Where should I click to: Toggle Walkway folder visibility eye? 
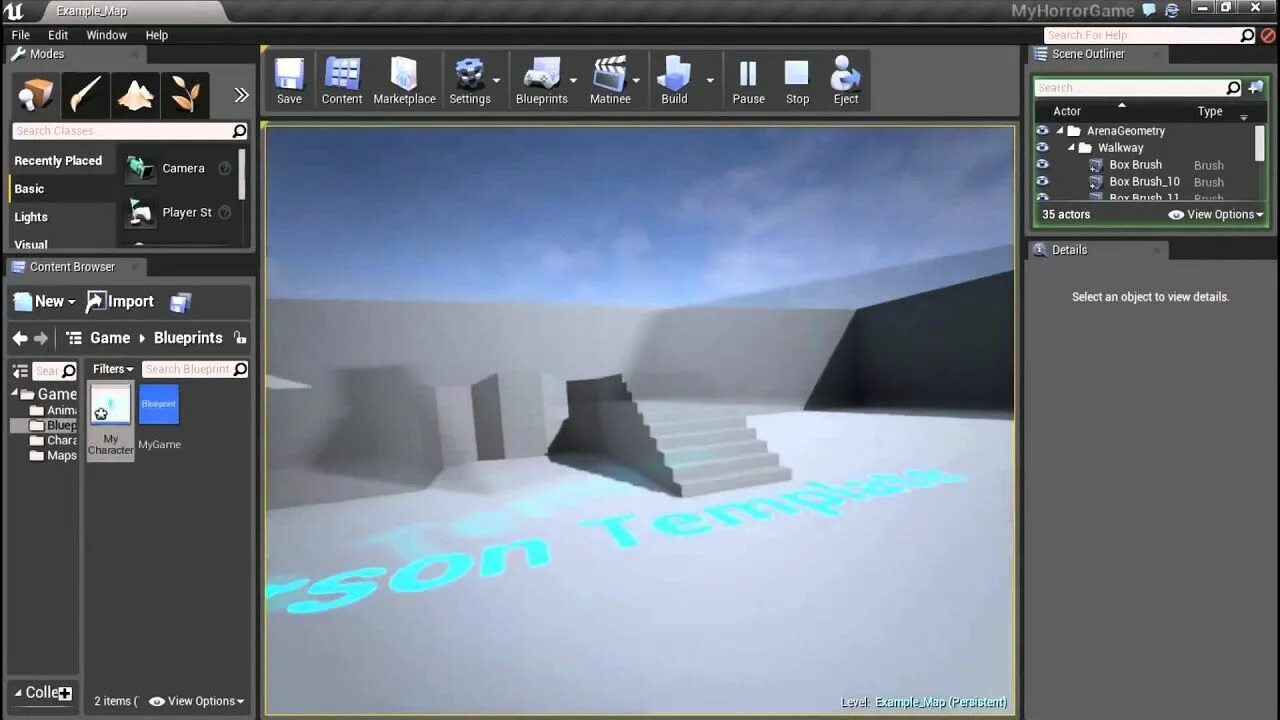(1042, 148)
